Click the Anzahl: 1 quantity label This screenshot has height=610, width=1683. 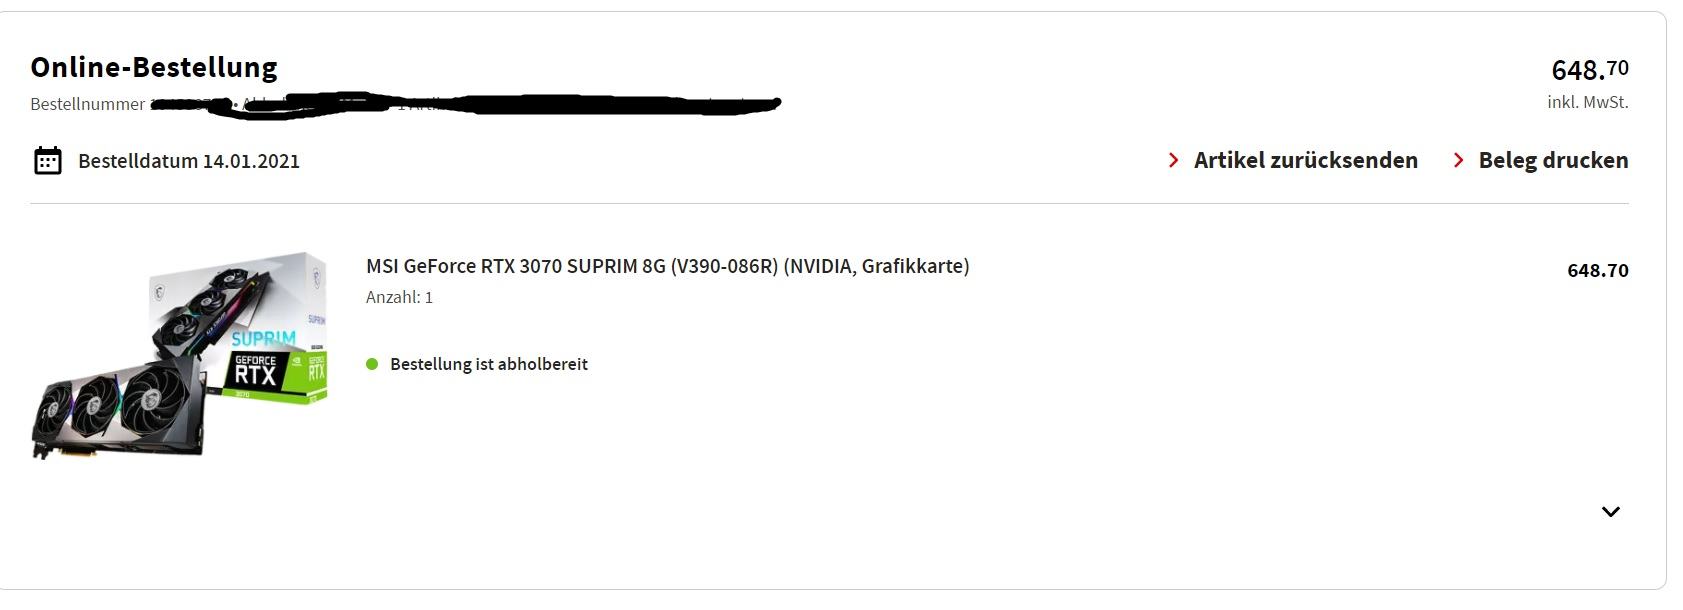click(399, 297)
